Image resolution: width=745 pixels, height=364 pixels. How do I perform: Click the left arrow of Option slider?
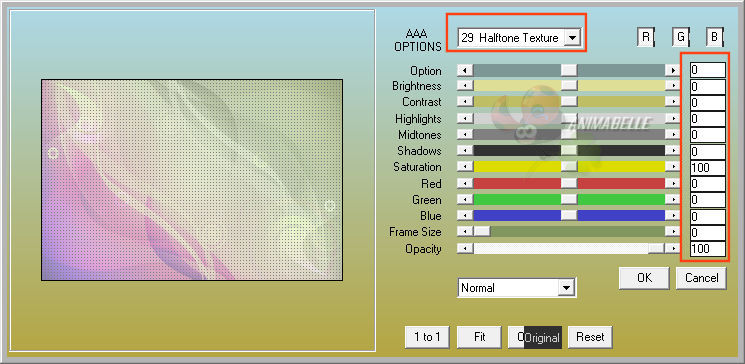coord(465,70)
